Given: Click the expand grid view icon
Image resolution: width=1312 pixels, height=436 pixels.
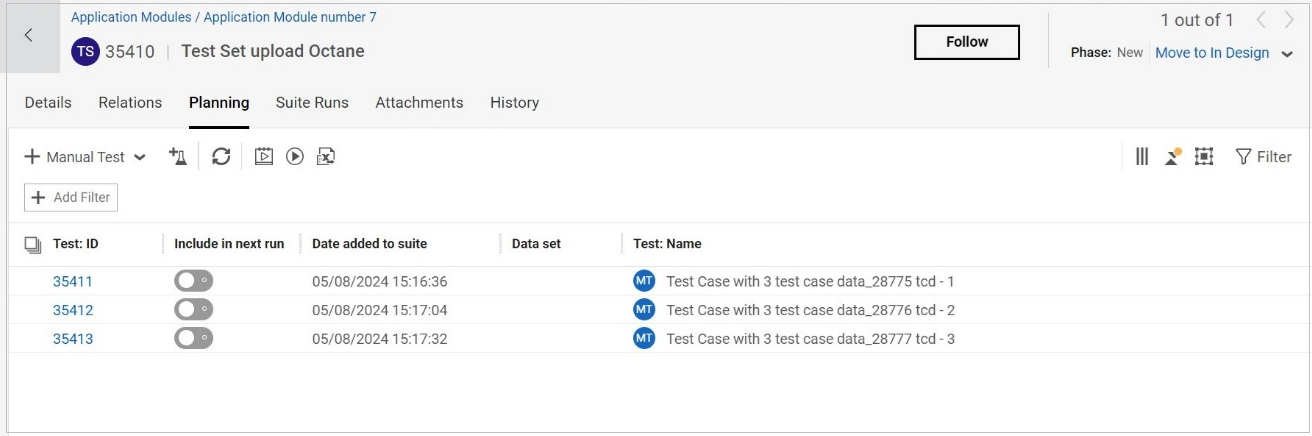Looking at the screenshot, I should 1204,156.
